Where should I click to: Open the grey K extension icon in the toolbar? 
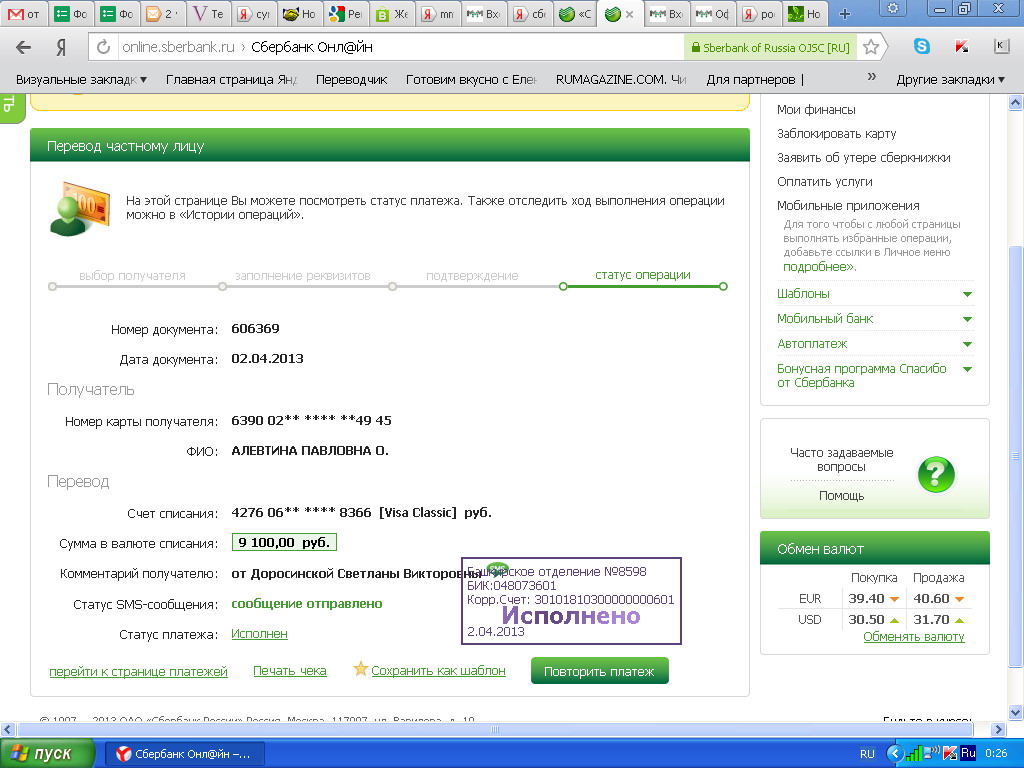pos(1001,45)
